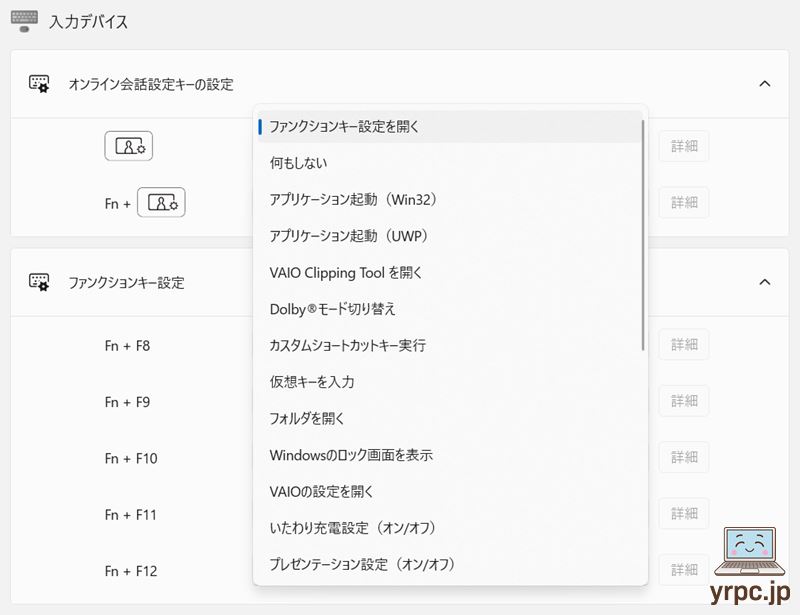The height and width of the screenshot is (615, 800).
Task: Select Dolby モード切り替え option
Action: 332,309
